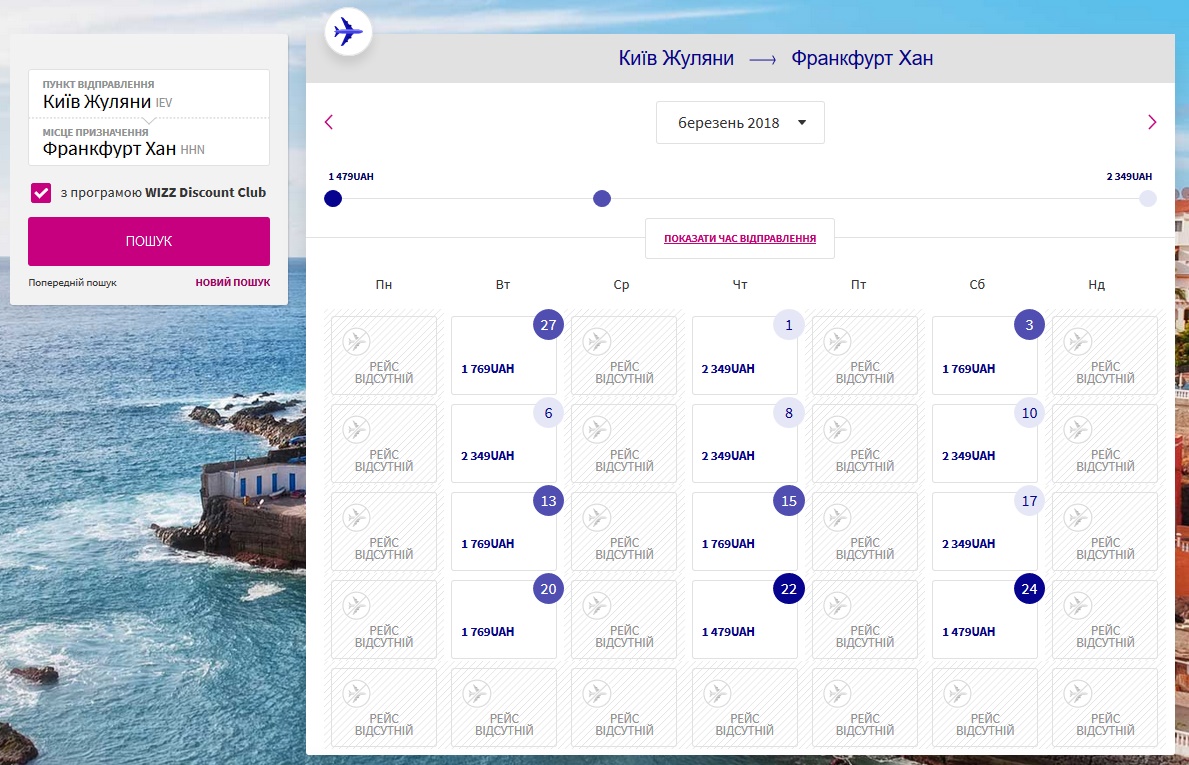Select date circle 24 on Saturday
This screenshot has width=1189, height=765.
[1028, 589]
